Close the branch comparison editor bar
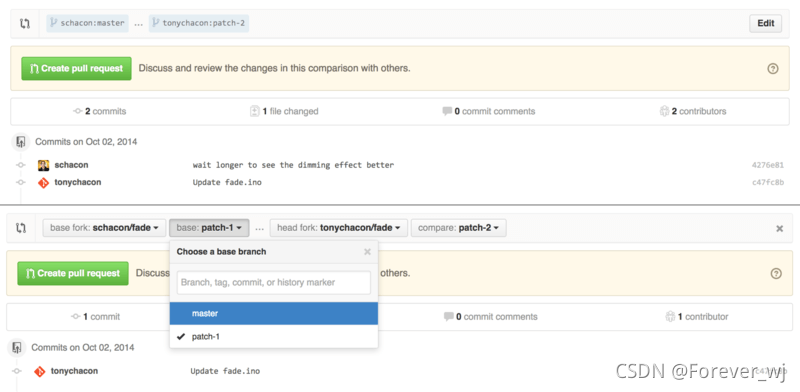 780,229
